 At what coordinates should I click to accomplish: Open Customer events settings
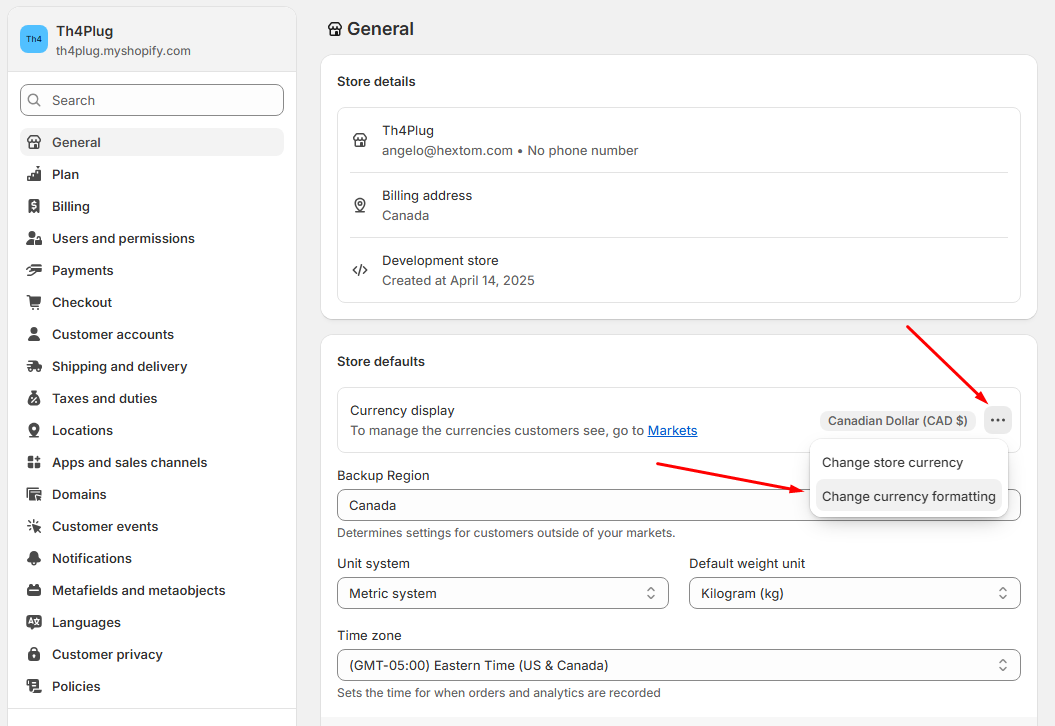152,526
